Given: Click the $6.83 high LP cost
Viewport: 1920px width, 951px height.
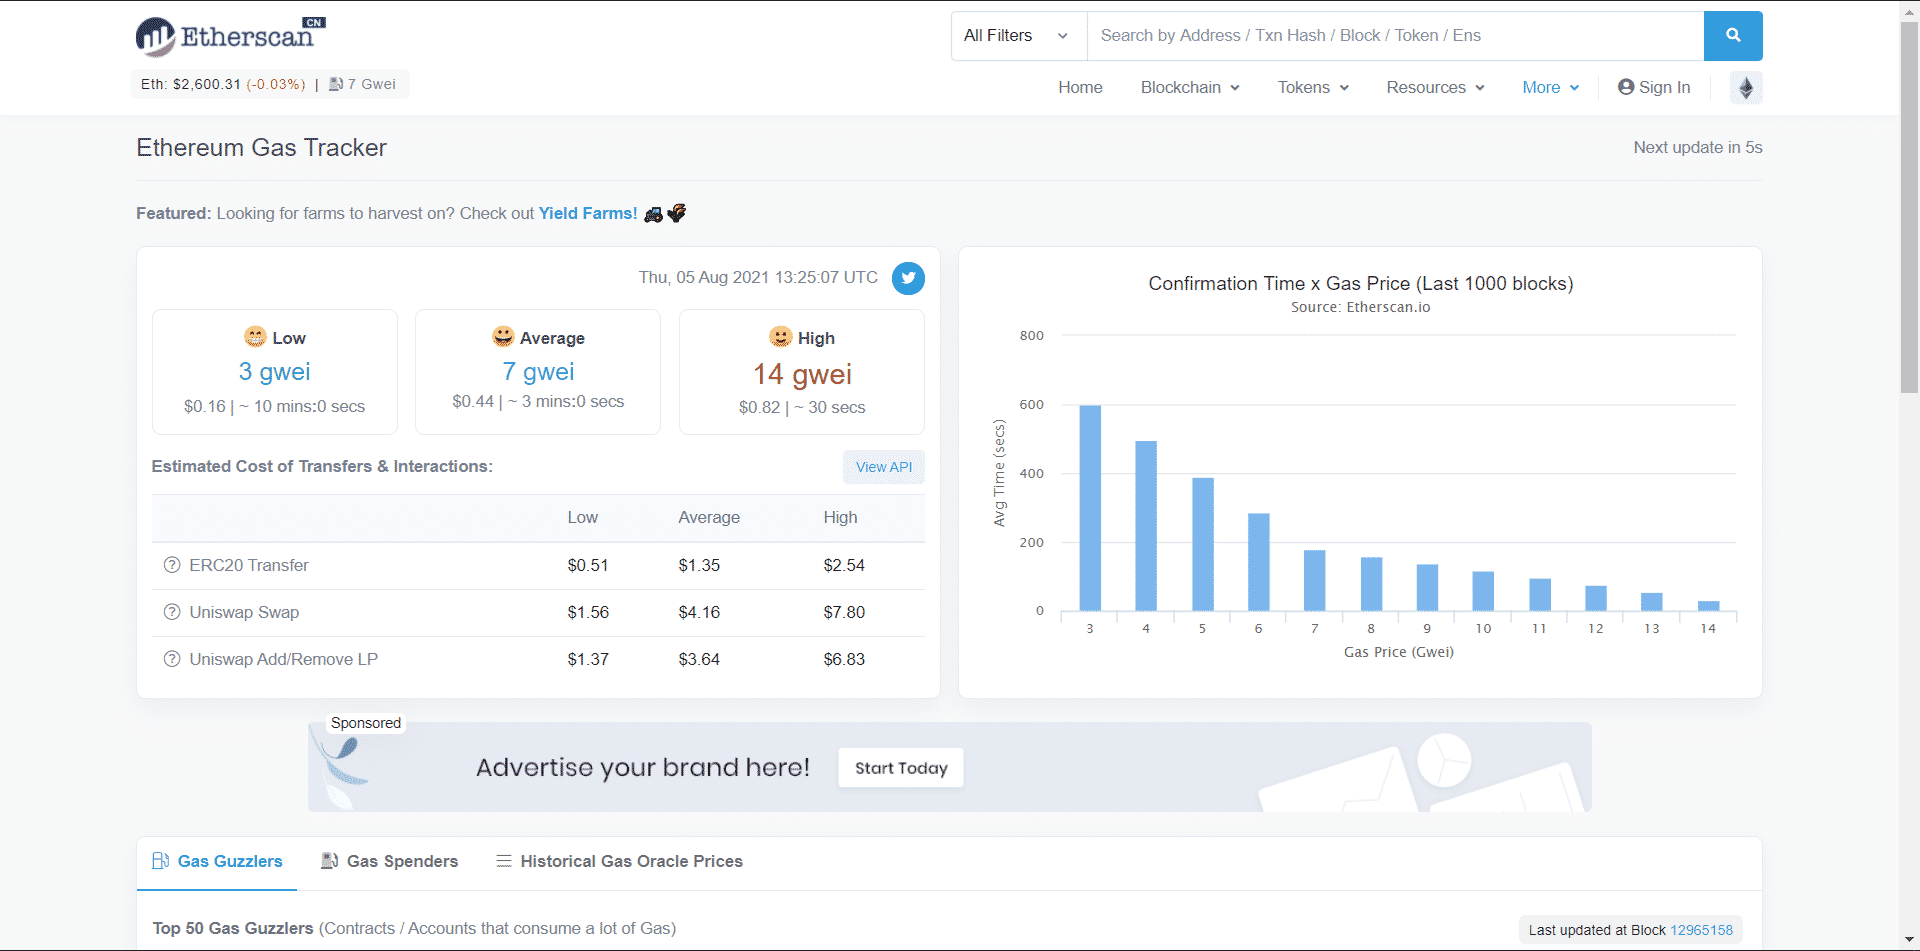Looking at the screenshot, I should pyautogui.click(x=844, y=659).
